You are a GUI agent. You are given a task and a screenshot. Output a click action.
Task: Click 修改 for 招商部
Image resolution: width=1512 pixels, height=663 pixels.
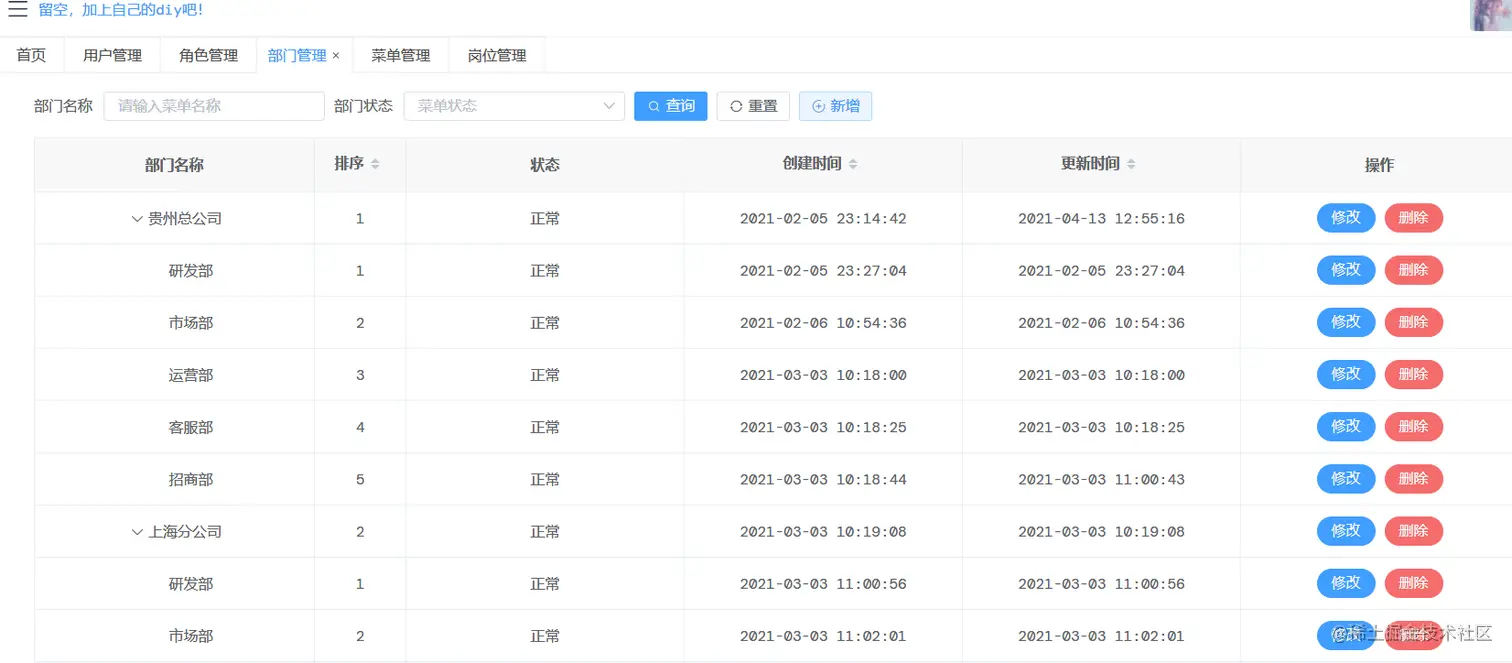(1346, 479)
